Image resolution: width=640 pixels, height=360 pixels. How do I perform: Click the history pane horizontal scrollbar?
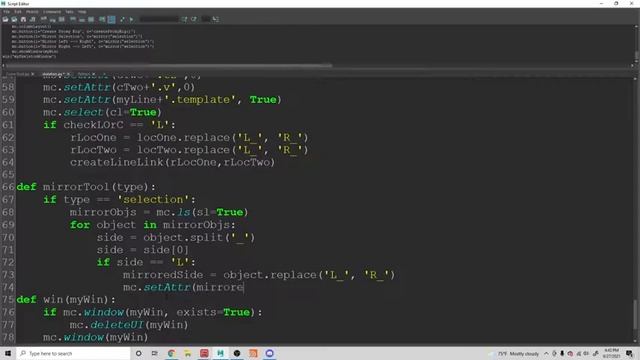tap(169, 65)
